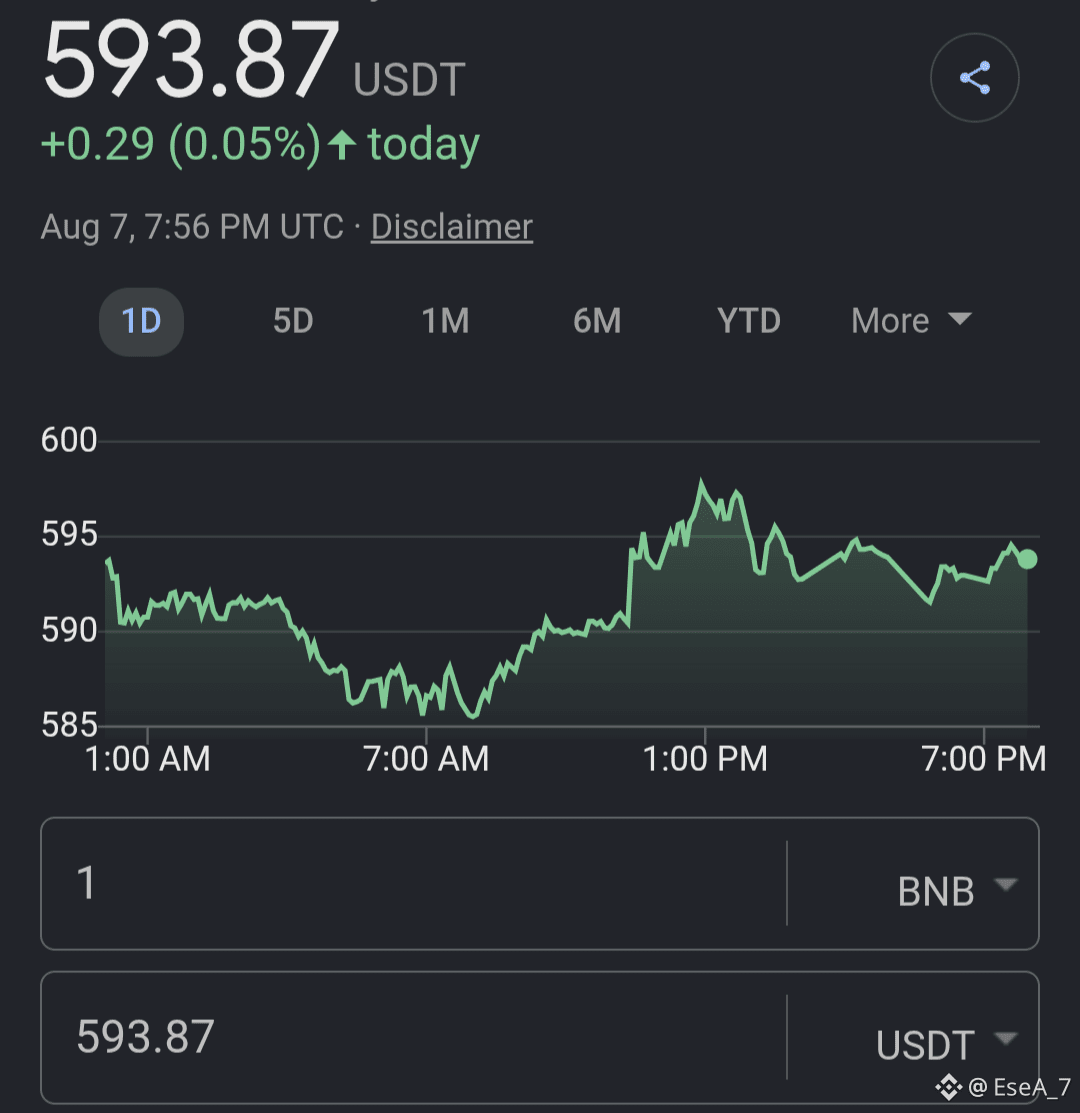
Task: Click the 7:00 AM axis label
Action: [426, 759]
